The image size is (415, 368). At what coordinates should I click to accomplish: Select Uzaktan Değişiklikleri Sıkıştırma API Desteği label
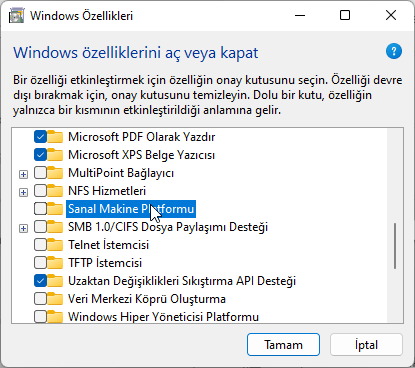182,281
